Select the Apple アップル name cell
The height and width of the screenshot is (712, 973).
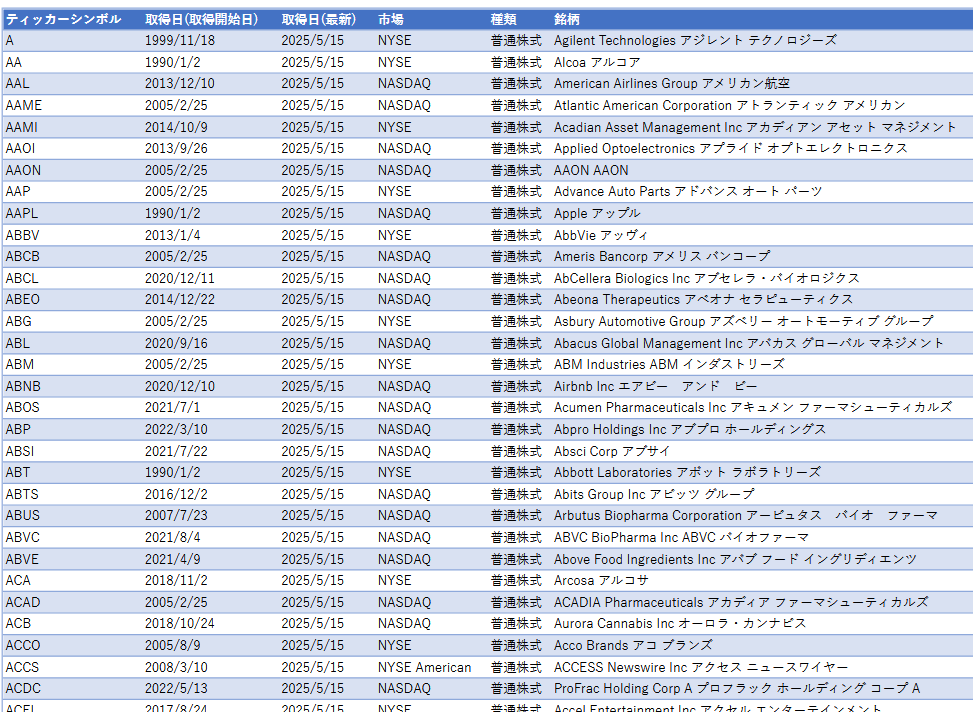click(597, 213)
